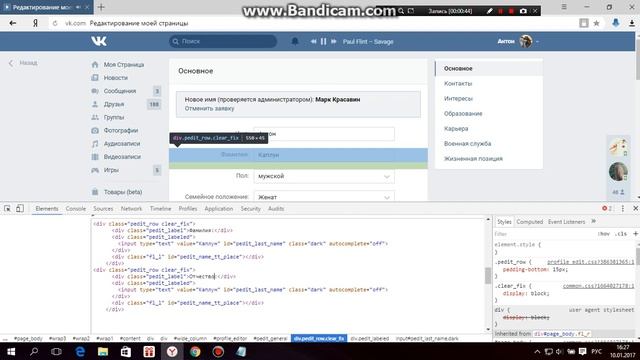Expand more Styles pane tabs chevron
This screenshot has width=640, height=360.
click(x=593, y=221)
